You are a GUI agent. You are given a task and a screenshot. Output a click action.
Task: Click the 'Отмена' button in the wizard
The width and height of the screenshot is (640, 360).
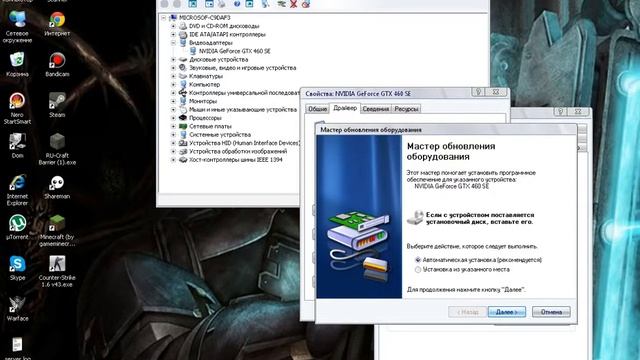[x=551, y=312]
